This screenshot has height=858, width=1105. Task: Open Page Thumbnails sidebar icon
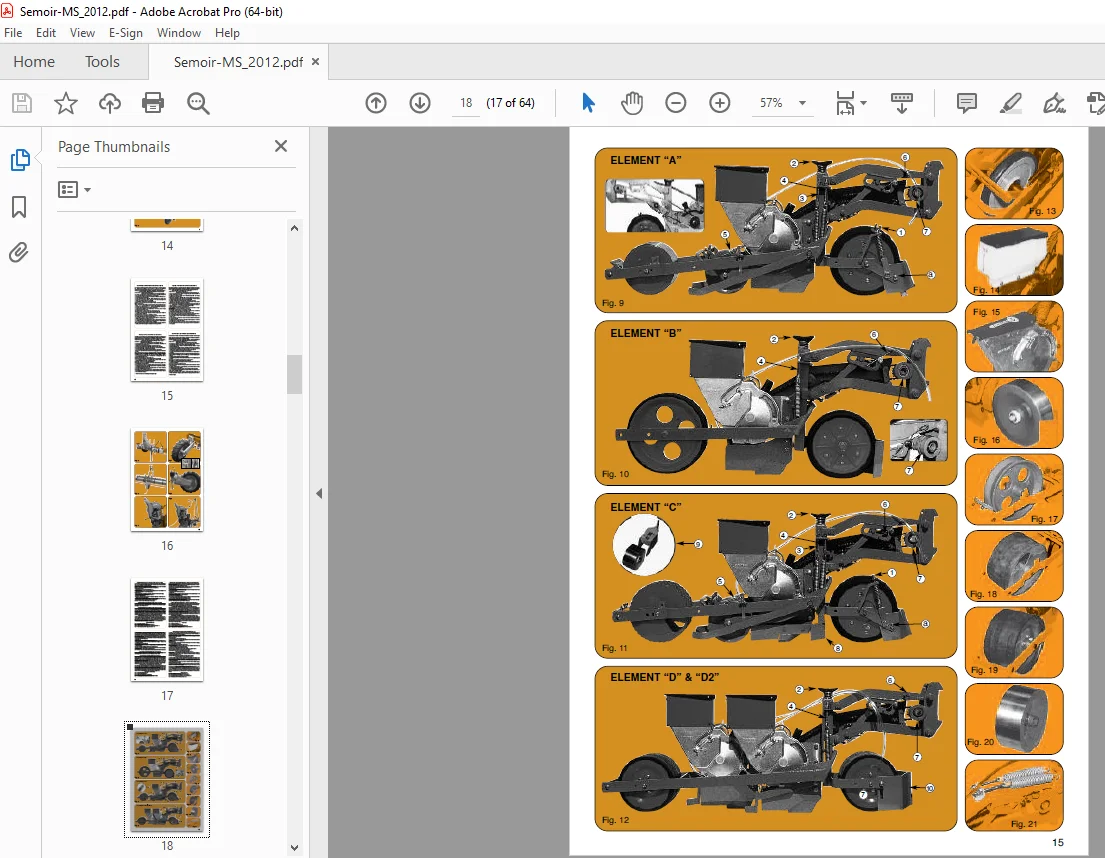[20, 160]
